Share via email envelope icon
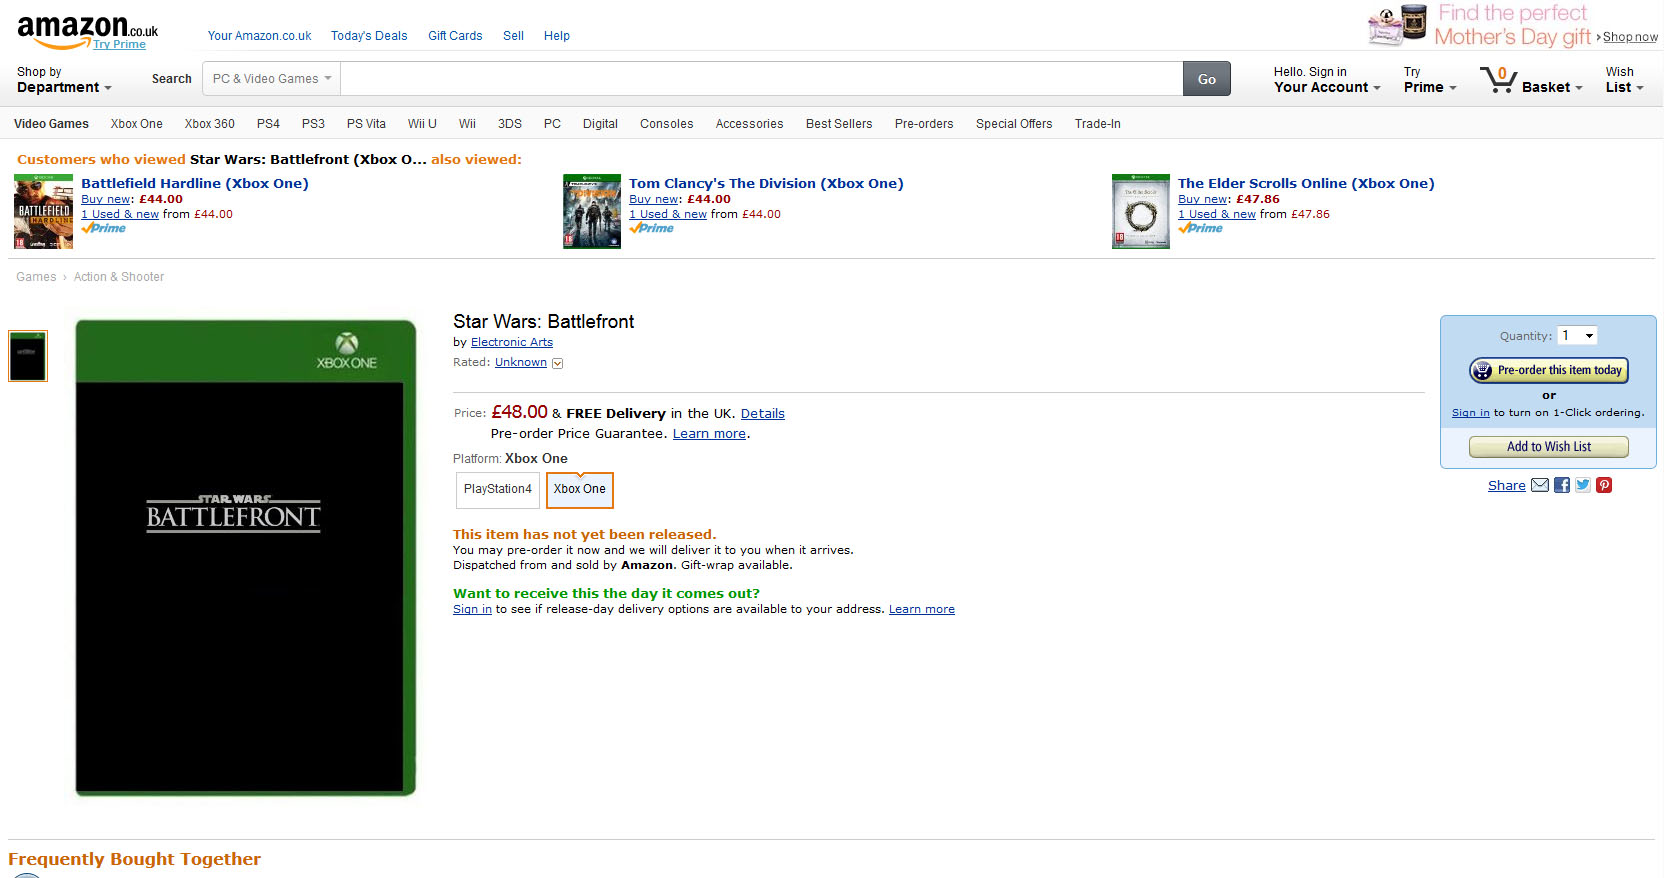 [1540, 485]
